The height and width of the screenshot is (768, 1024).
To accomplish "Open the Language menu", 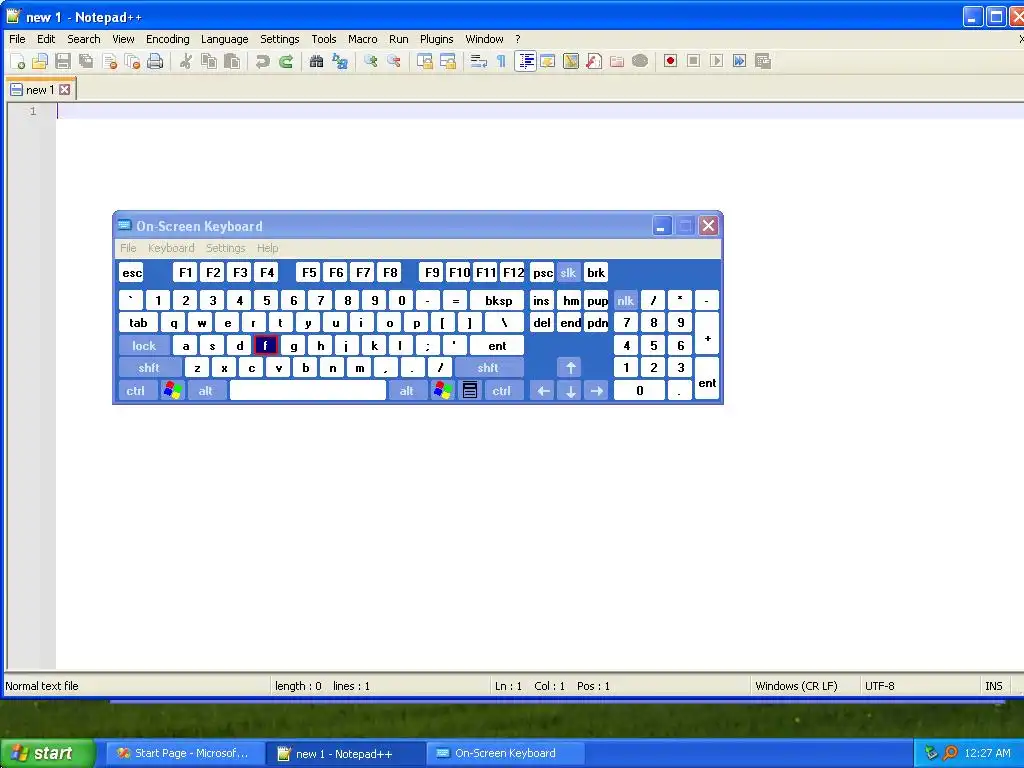I will (x=225, y=39).
